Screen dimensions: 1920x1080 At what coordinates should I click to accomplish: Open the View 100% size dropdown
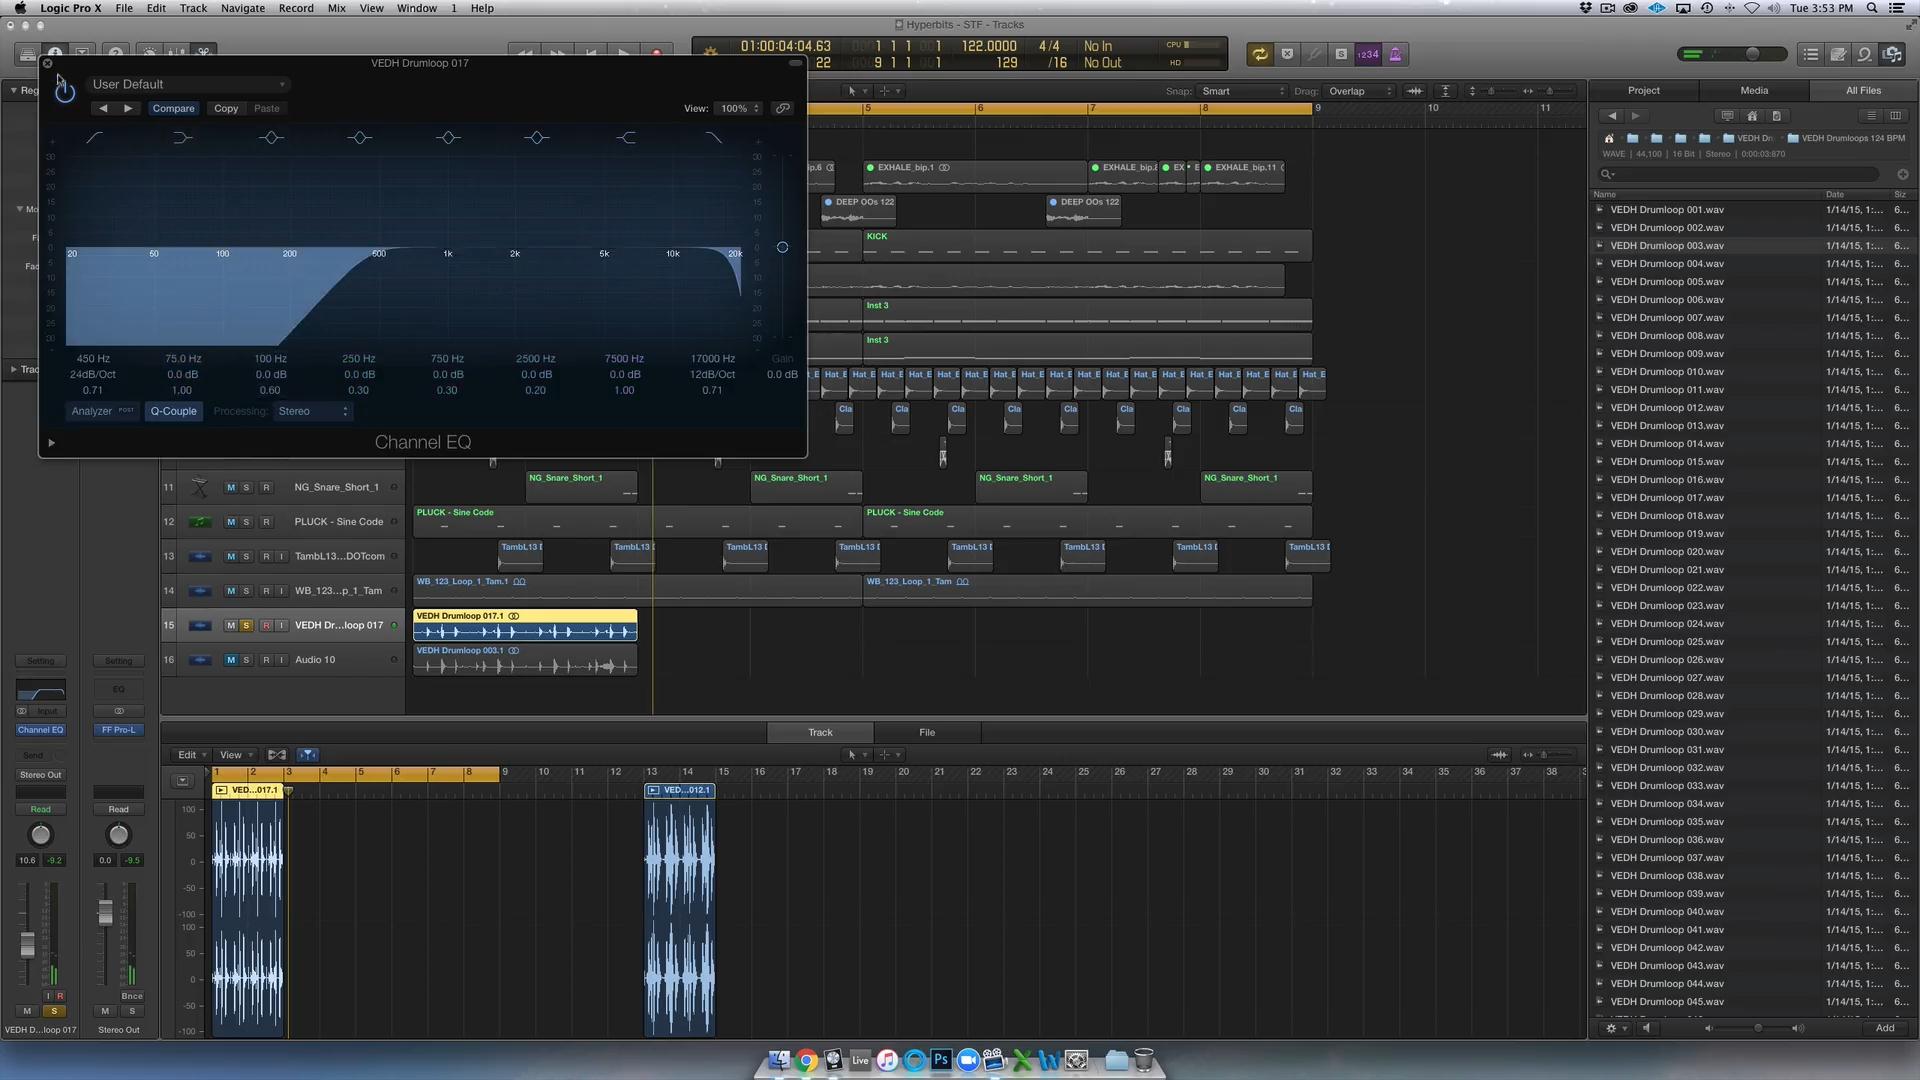(740, 108)
